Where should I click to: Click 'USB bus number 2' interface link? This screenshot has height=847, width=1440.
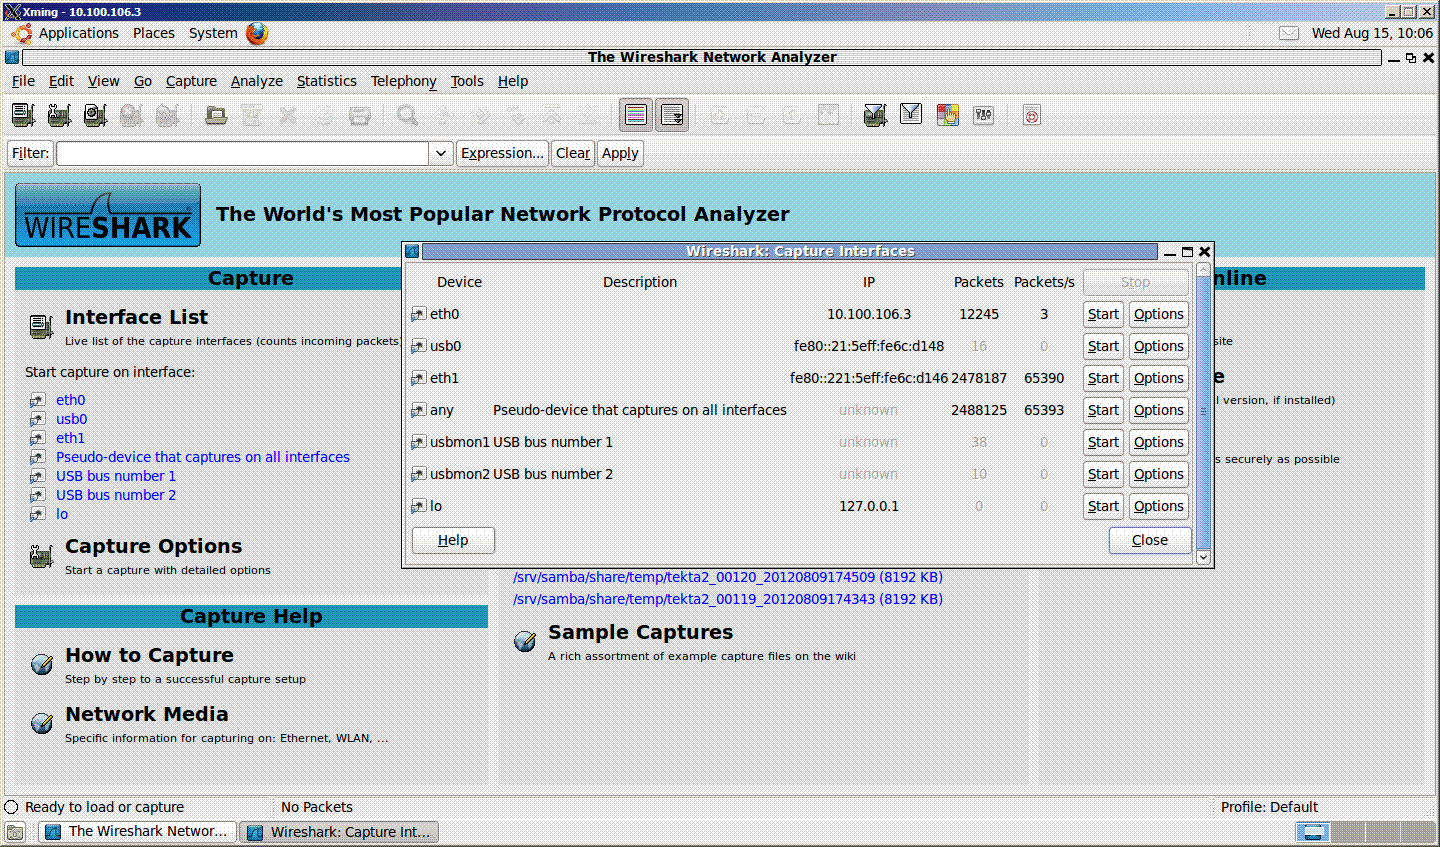[116, 495]
